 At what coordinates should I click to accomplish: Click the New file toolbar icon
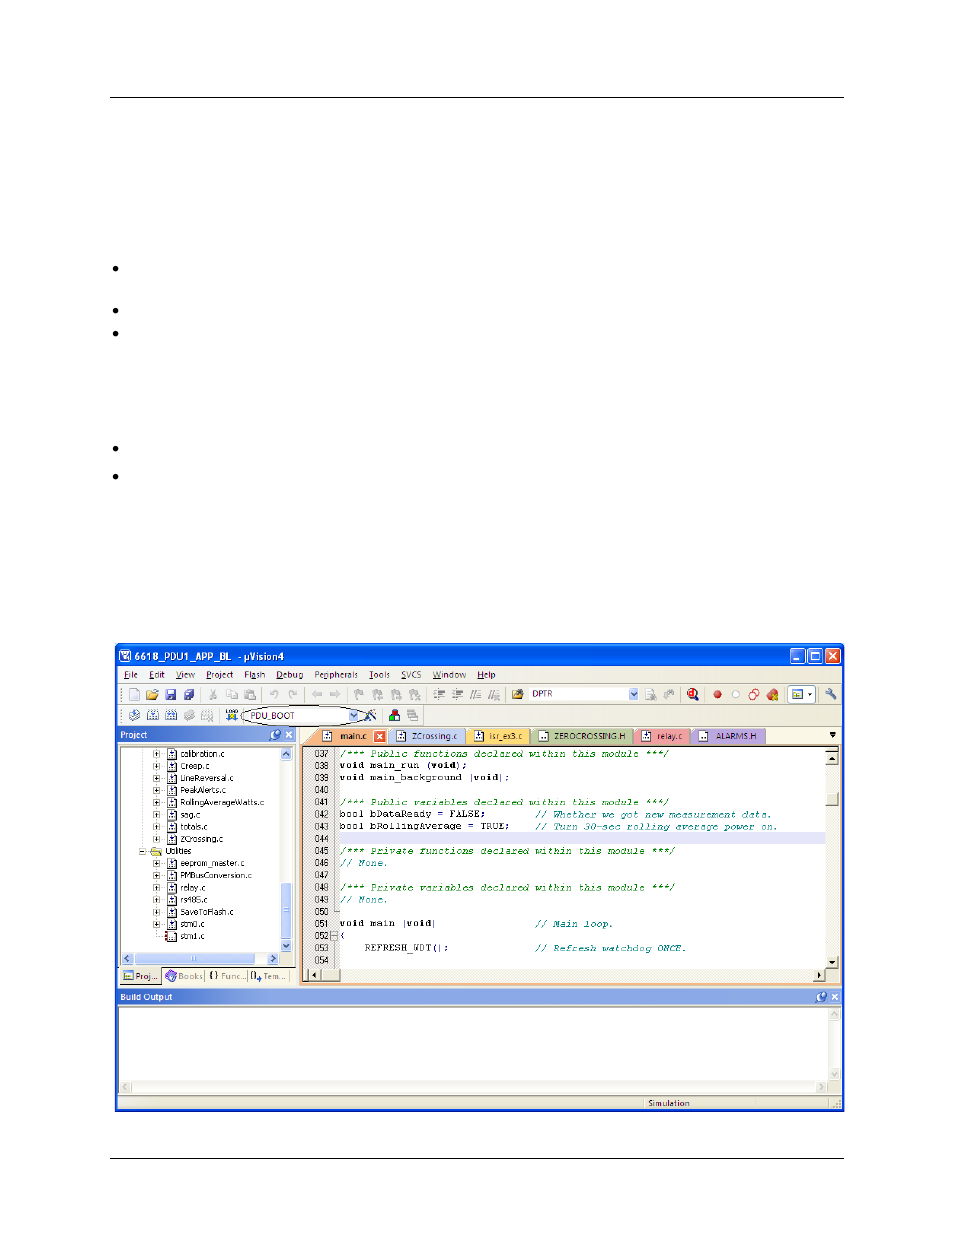click(x=134, y=694)
